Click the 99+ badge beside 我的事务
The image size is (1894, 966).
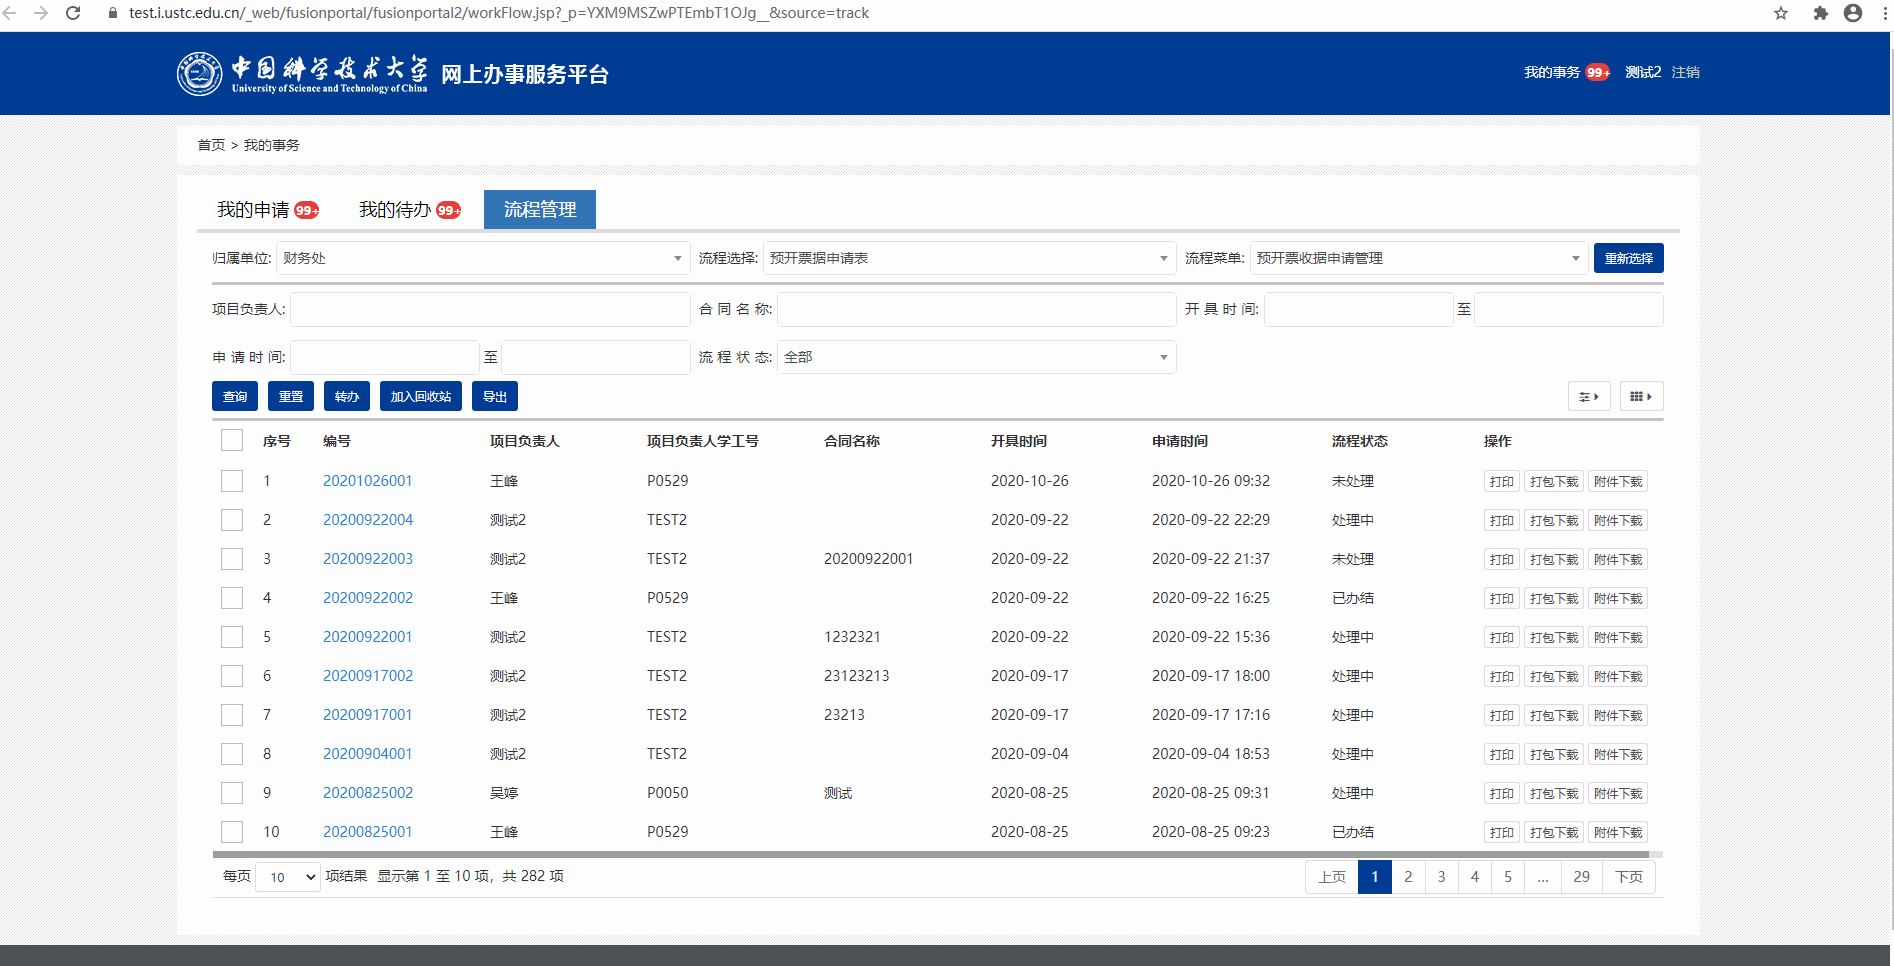pos(1598,72)
